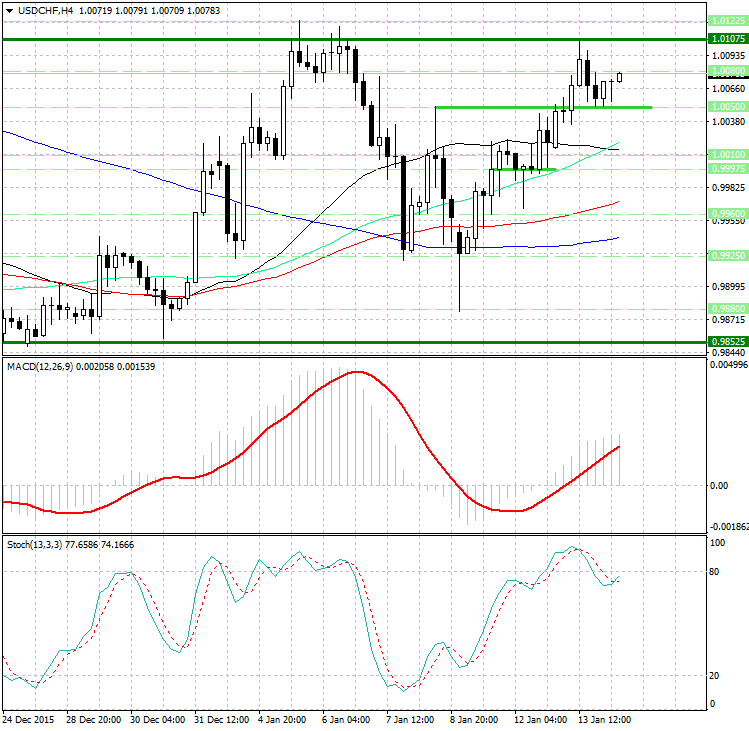Click the MACD 0.00 level label
Image resolution: width=749 pixels, height=731 pixels.
tap(718, 486)
